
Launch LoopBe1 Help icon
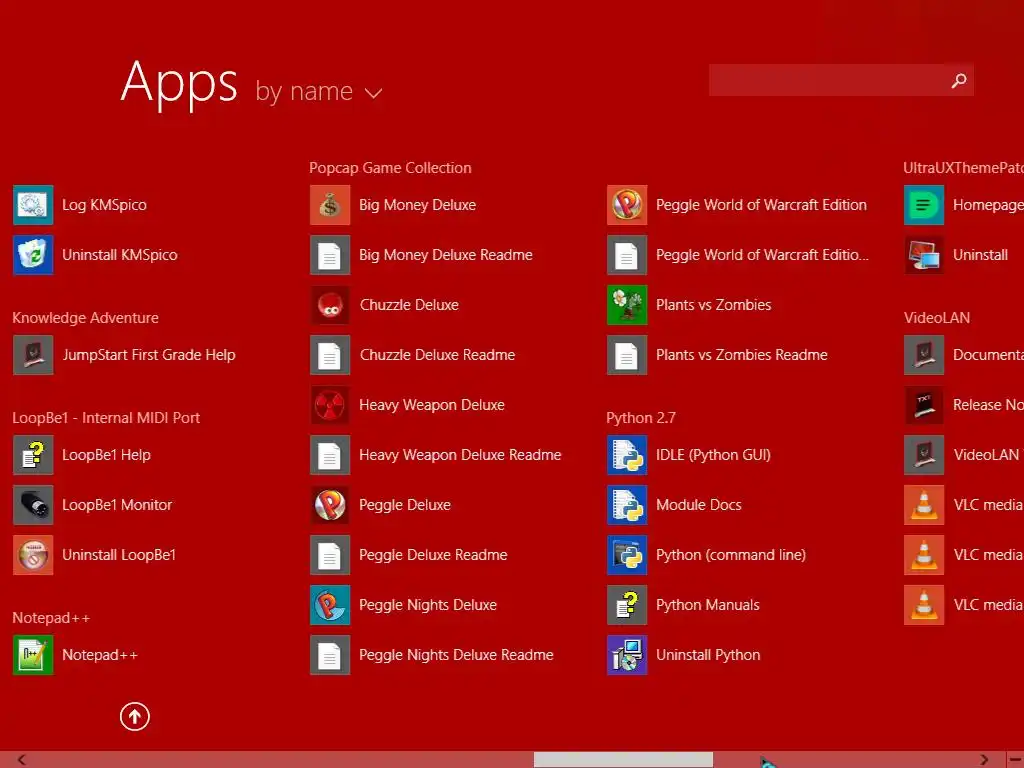(33, 455)
